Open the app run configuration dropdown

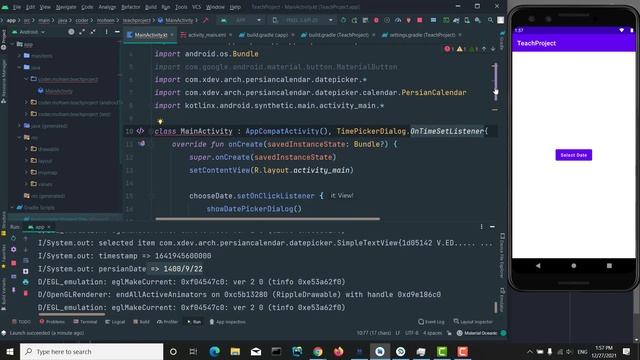pos(241,20)
